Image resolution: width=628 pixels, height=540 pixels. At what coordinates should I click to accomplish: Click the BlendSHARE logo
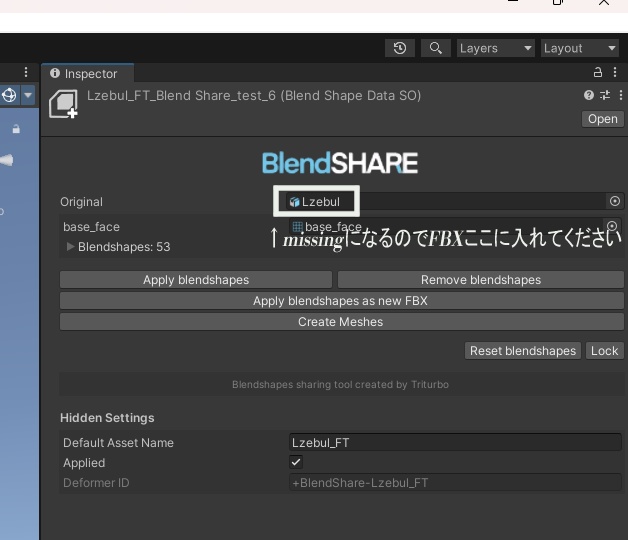[340, 163]
